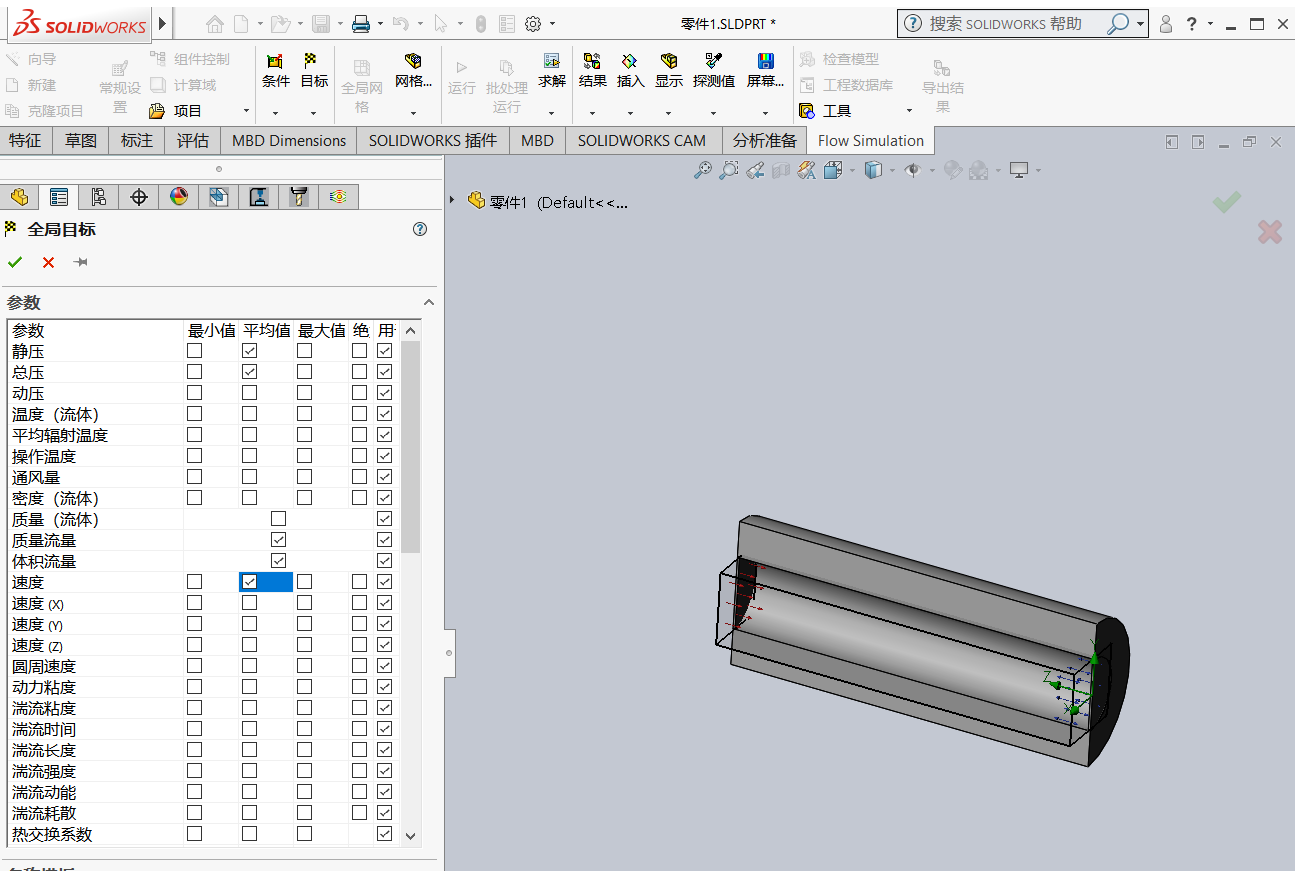The width and height of the screenshot is (1295, 871).
Task: Confirm goals with the green checkmark
Action: coord(14,262)
